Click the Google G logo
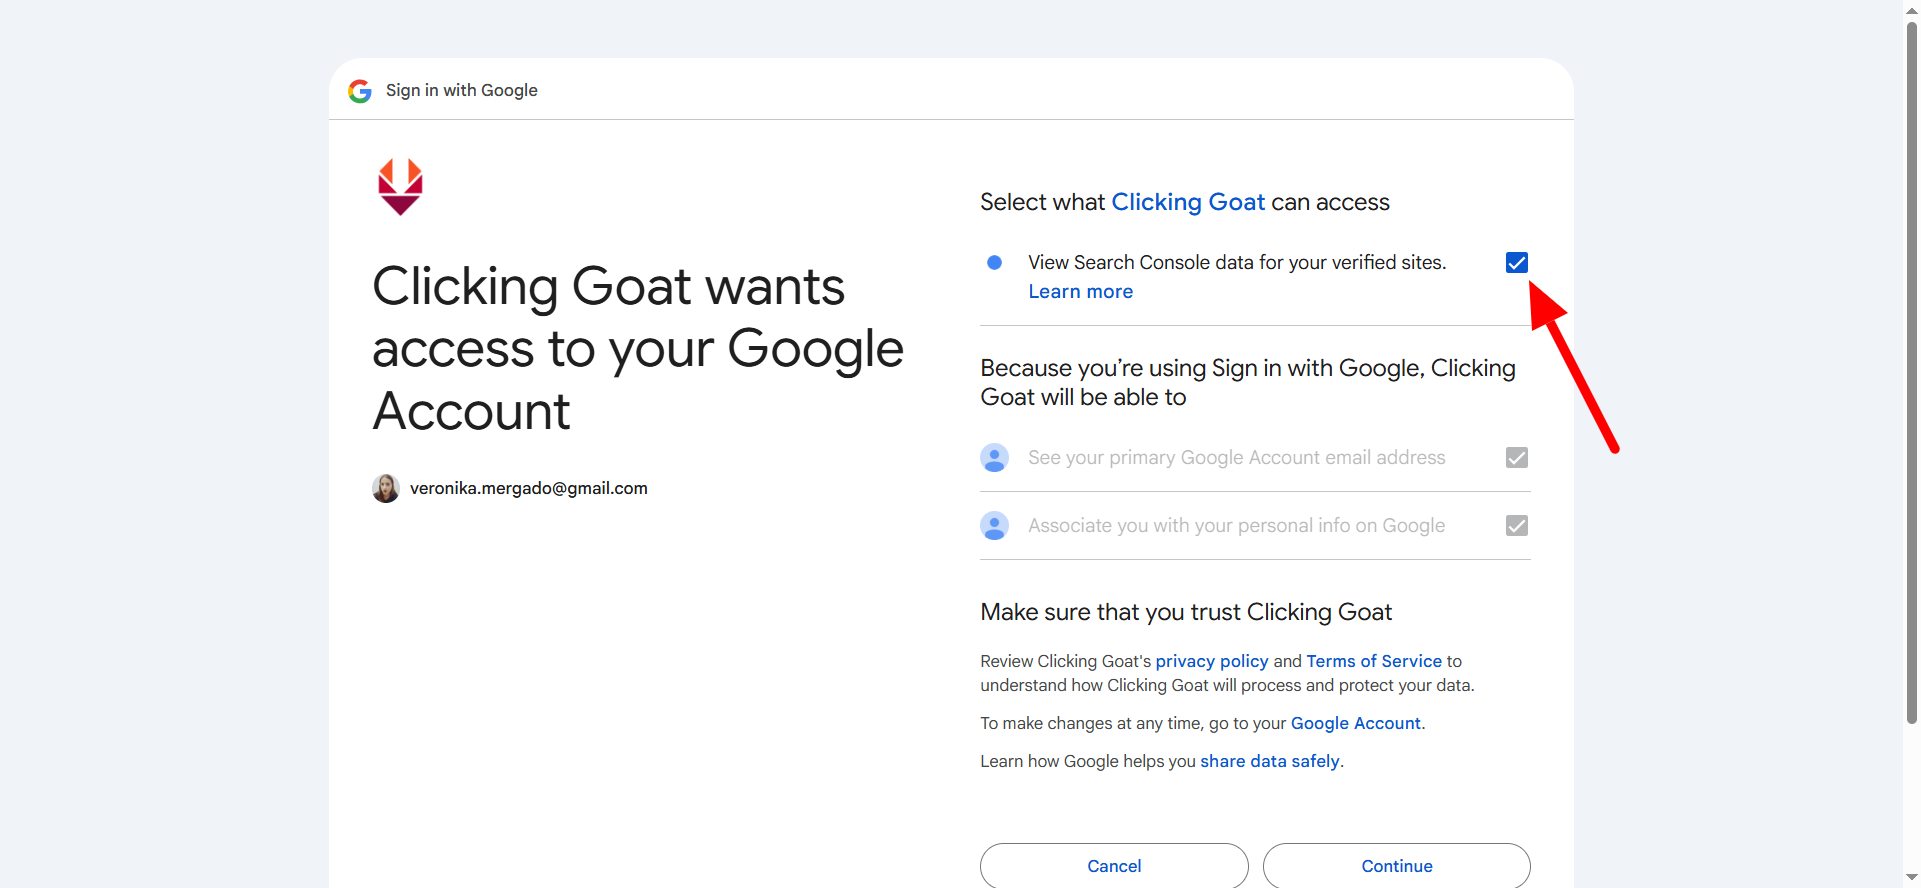Image resolution: width=1921 pixels, height=888 pixels. click(360, 91)
